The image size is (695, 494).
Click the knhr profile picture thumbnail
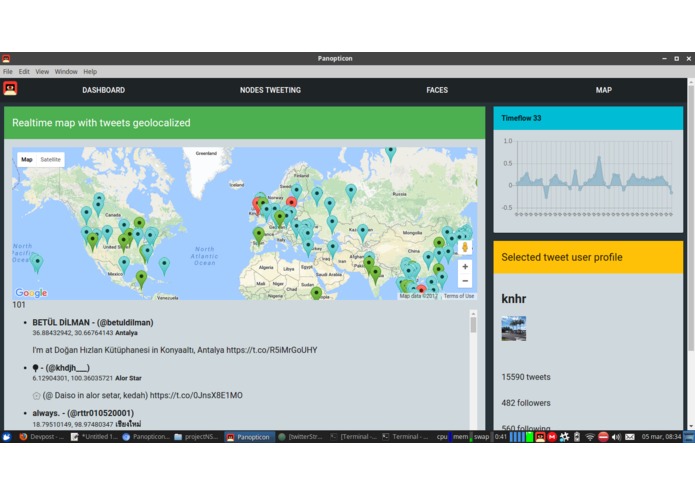[514, 328]
